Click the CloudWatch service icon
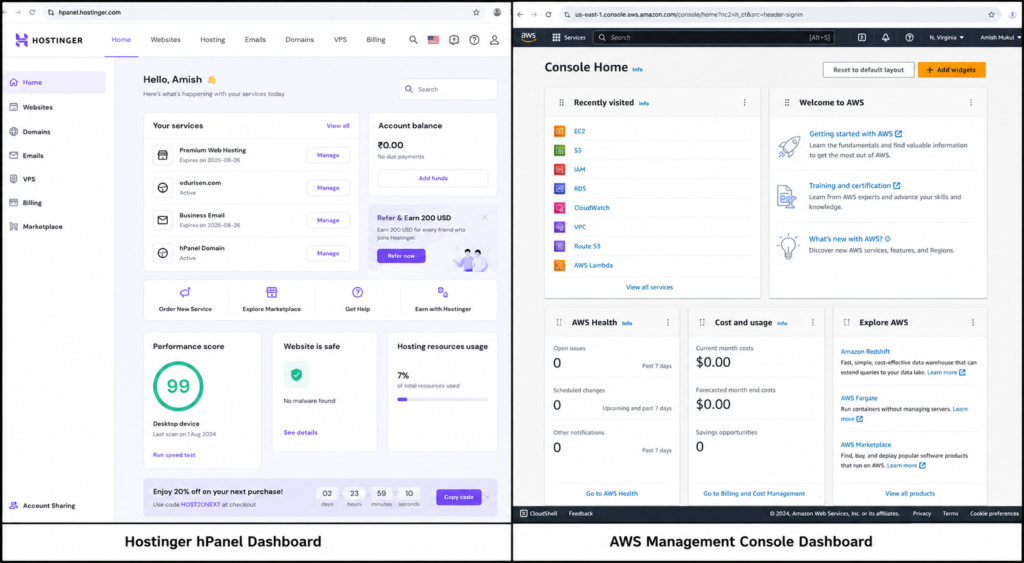The height and width of the screenshot is (563, 1024). (x=560, y=208)
